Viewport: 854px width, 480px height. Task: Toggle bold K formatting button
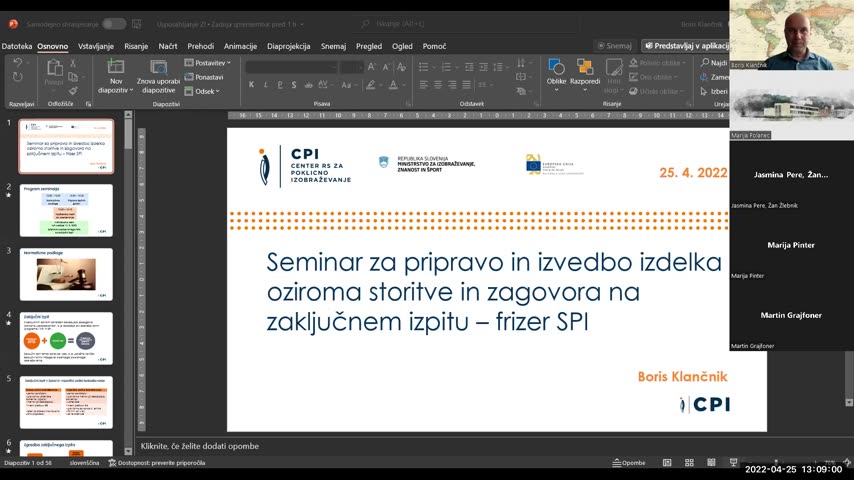click(251, 85)
